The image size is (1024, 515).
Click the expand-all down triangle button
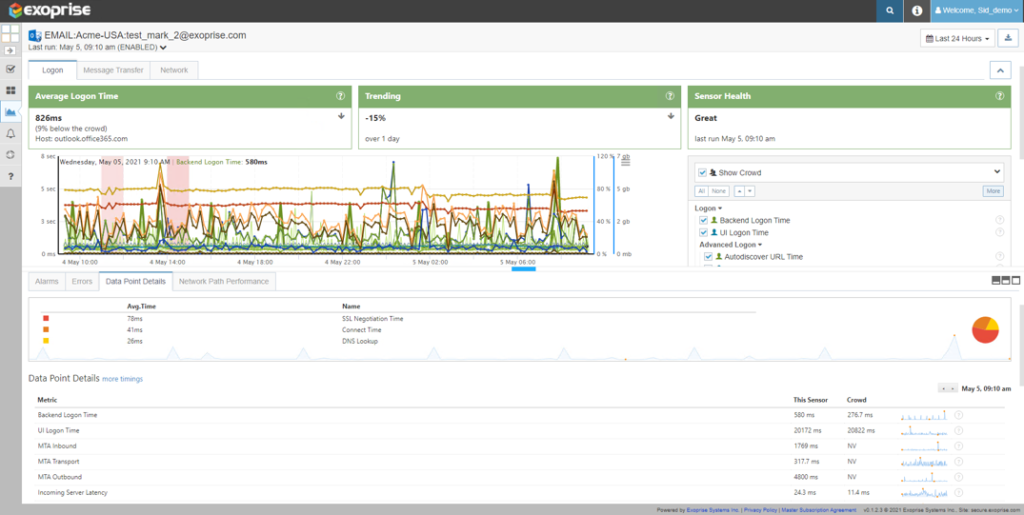pyautogui.click(x=750, y=191)
